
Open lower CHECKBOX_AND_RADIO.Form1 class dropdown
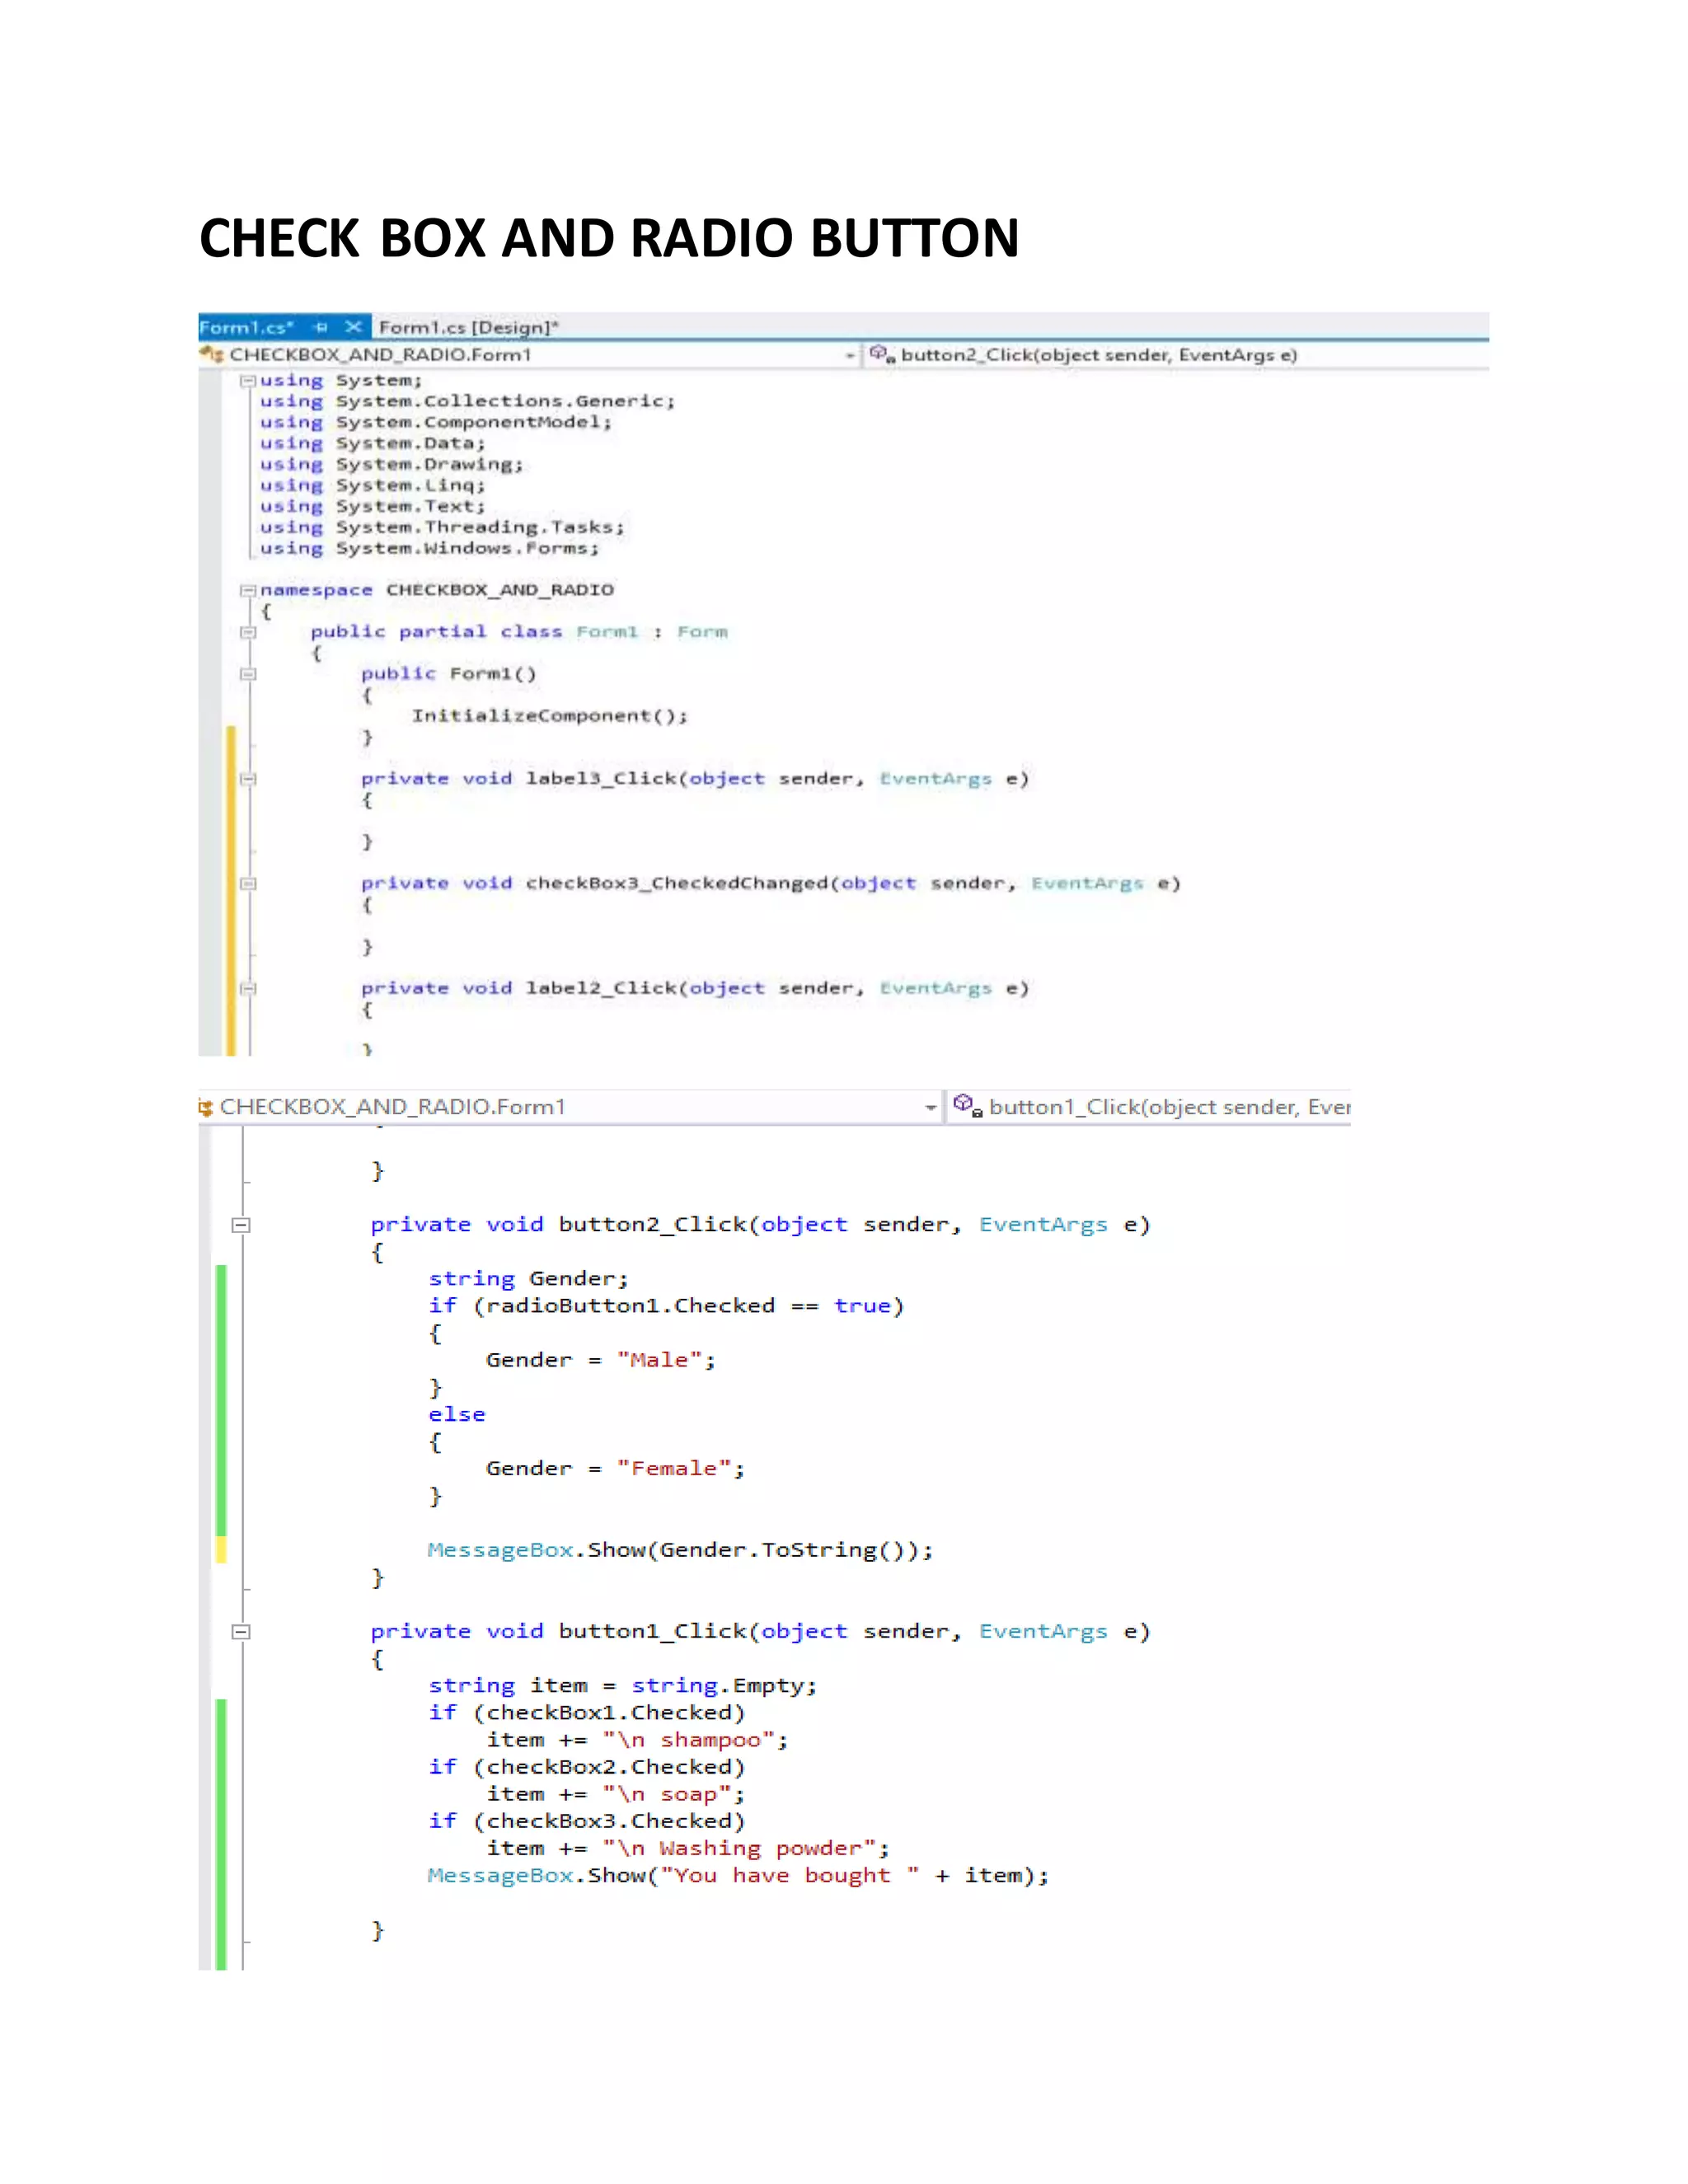click(x=931, y=1107)
